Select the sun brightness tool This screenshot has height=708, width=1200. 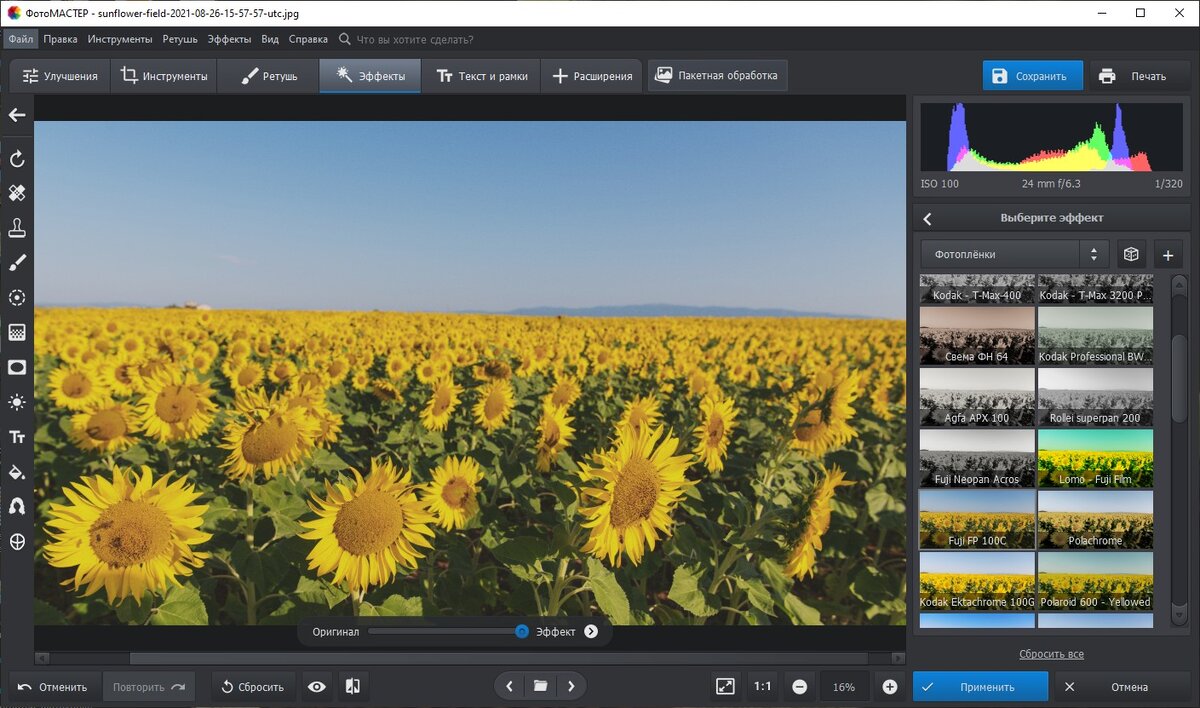coord(17,402)
